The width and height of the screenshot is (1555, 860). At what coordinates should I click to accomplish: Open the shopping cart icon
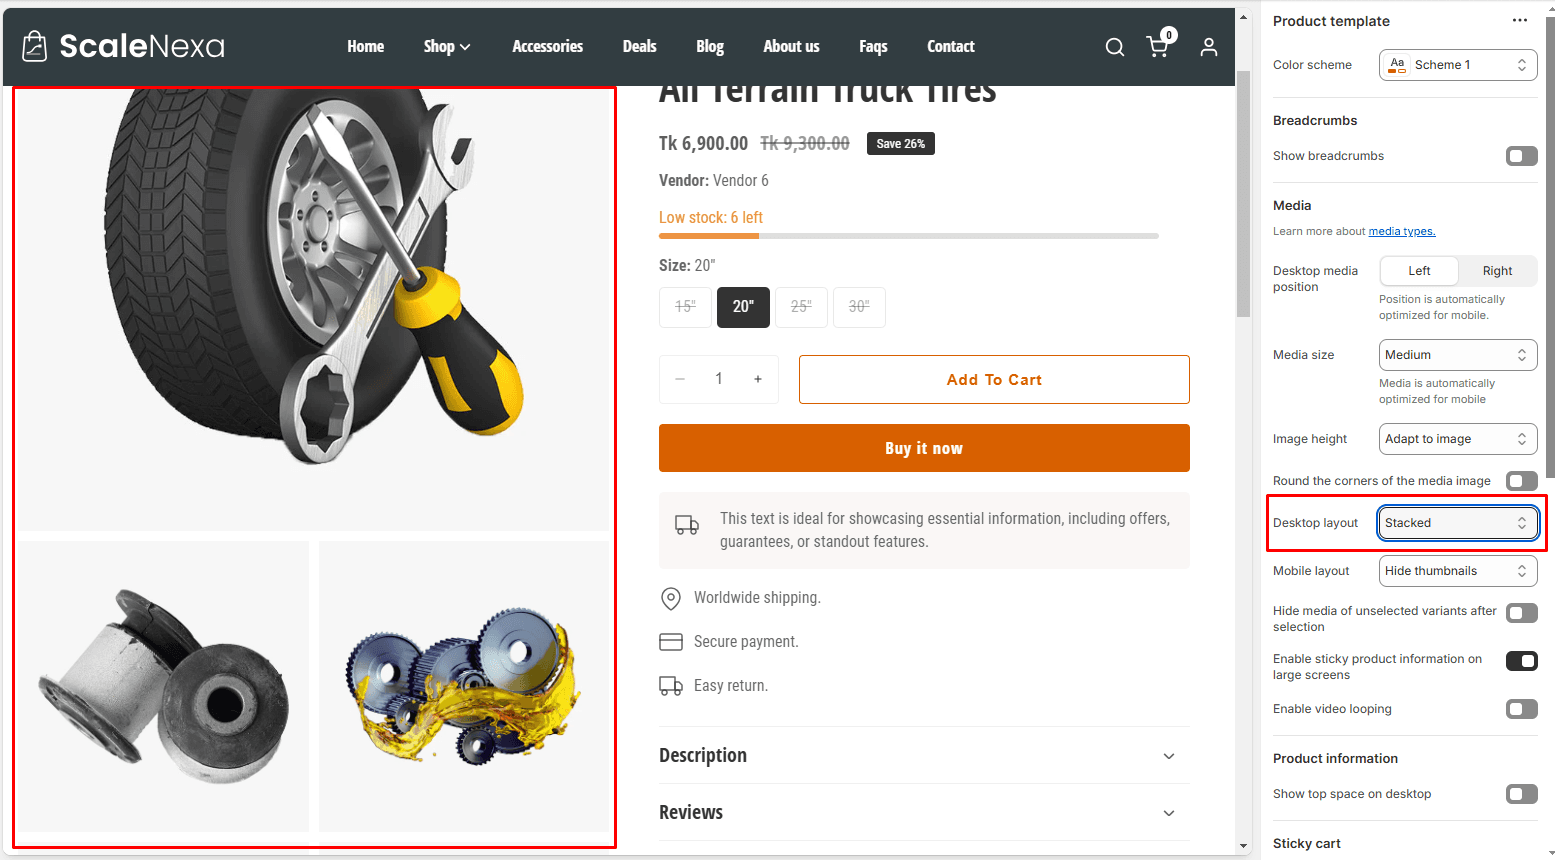pos(1158,47)
